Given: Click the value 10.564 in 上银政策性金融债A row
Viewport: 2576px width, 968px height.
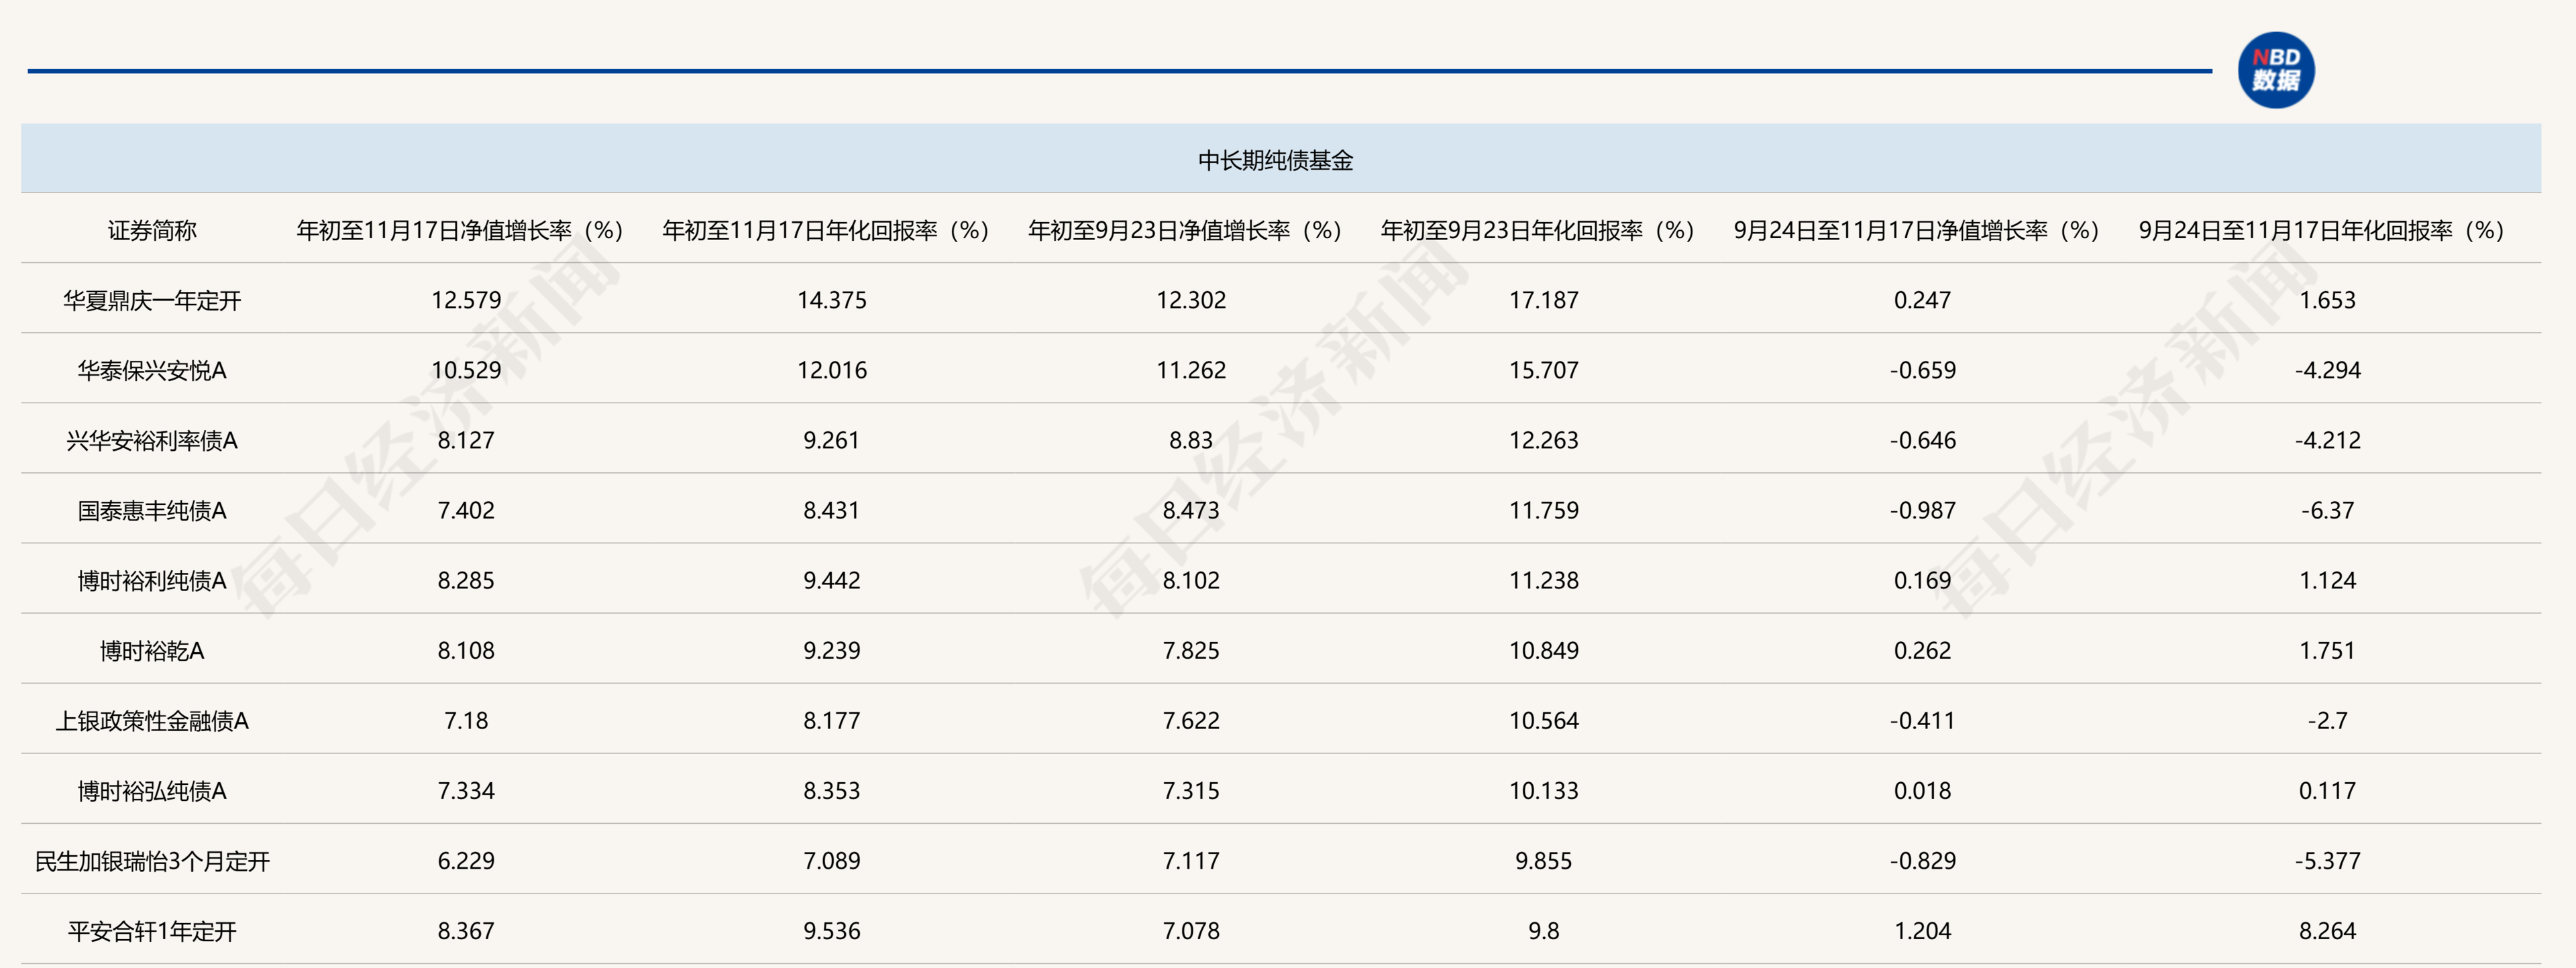Looking at the screenshot, I should (1544, 720).
